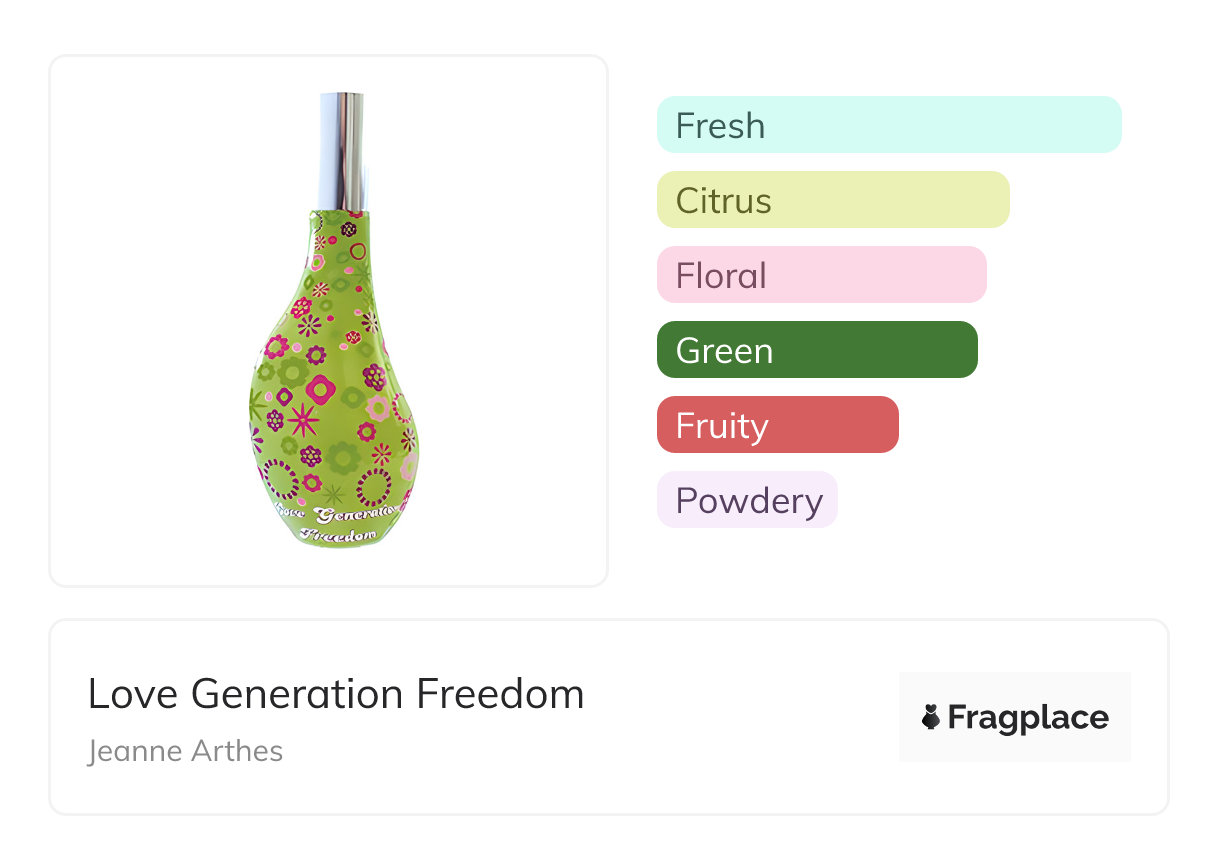Image resolution: width=1218 pixels, height=864 pixels.
Task: Click the Love Generation script on bottle
Action: pos(336,512)
